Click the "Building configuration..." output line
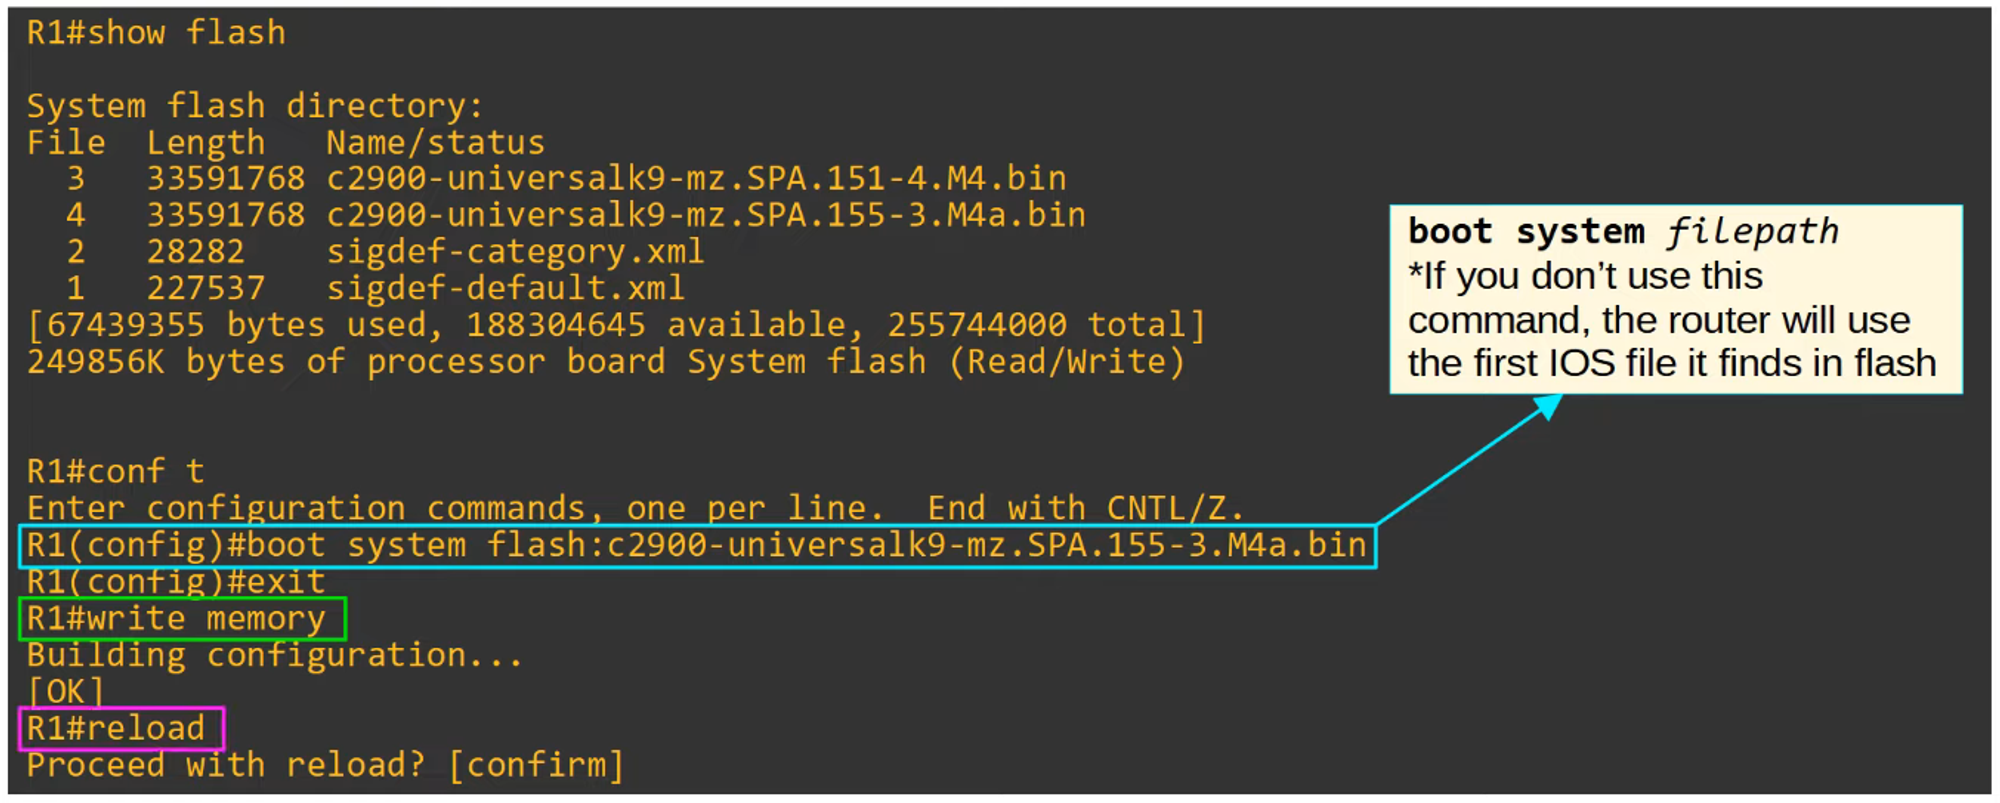The width and height of the screenshot is (2000, 803). (275, 656)
